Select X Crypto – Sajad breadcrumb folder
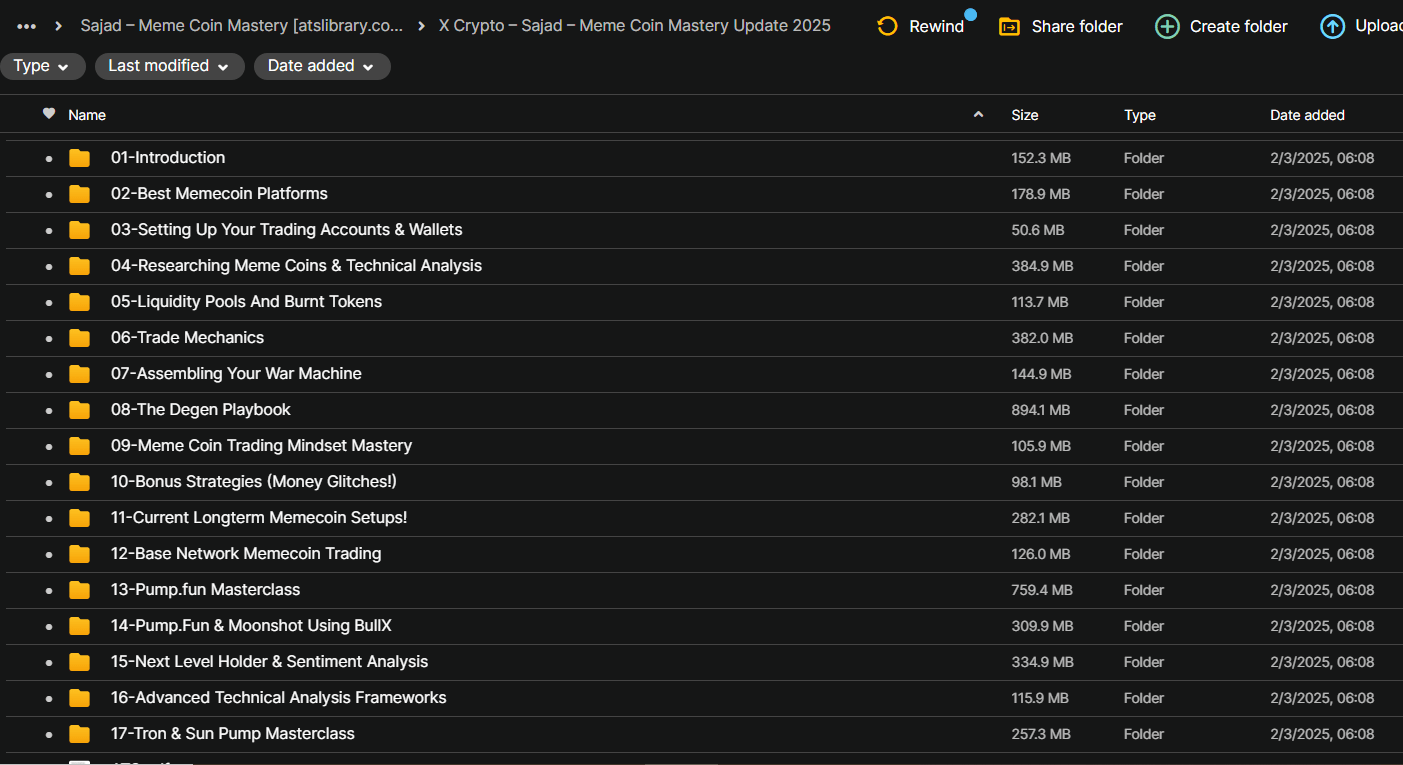Screen dimensions: 1403x765 point(634,26)
